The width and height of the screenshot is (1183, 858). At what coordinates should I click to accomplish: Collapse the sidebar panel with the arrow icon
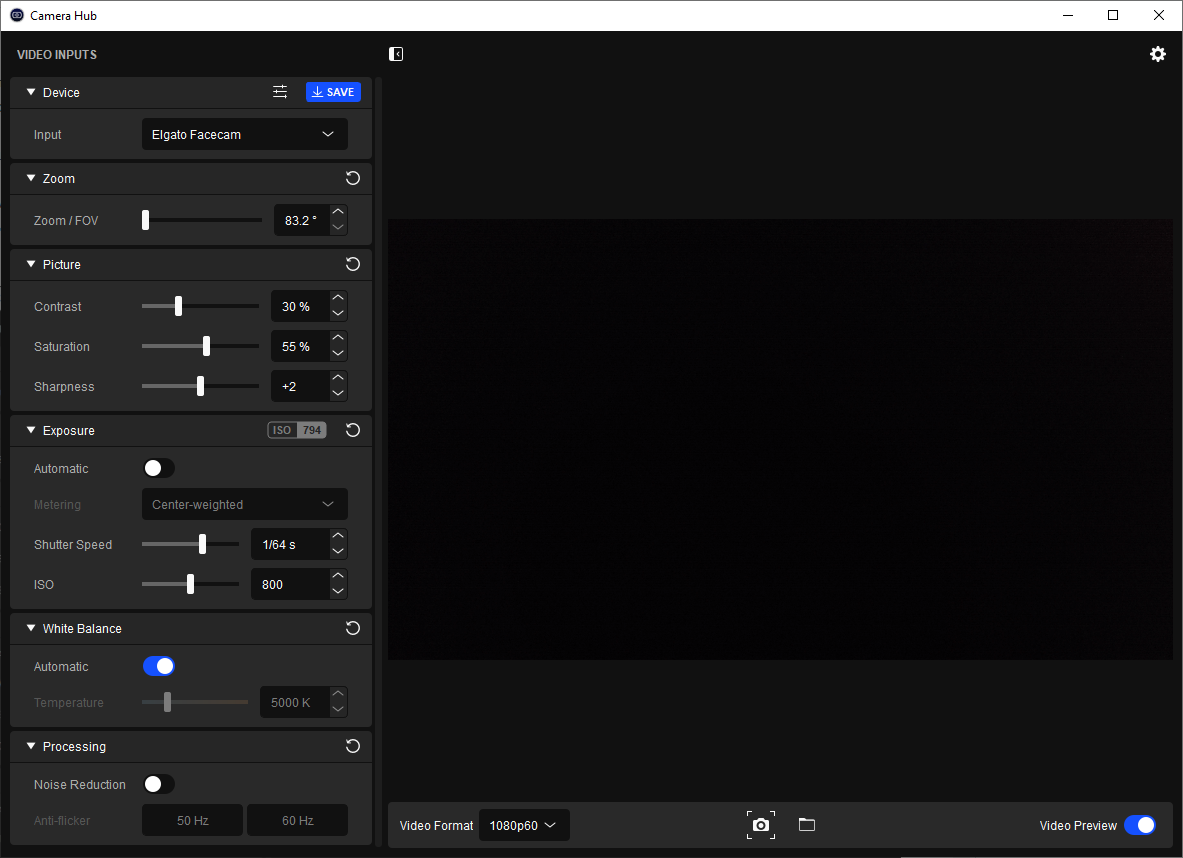pyautogui.click(x=396, y=54)
